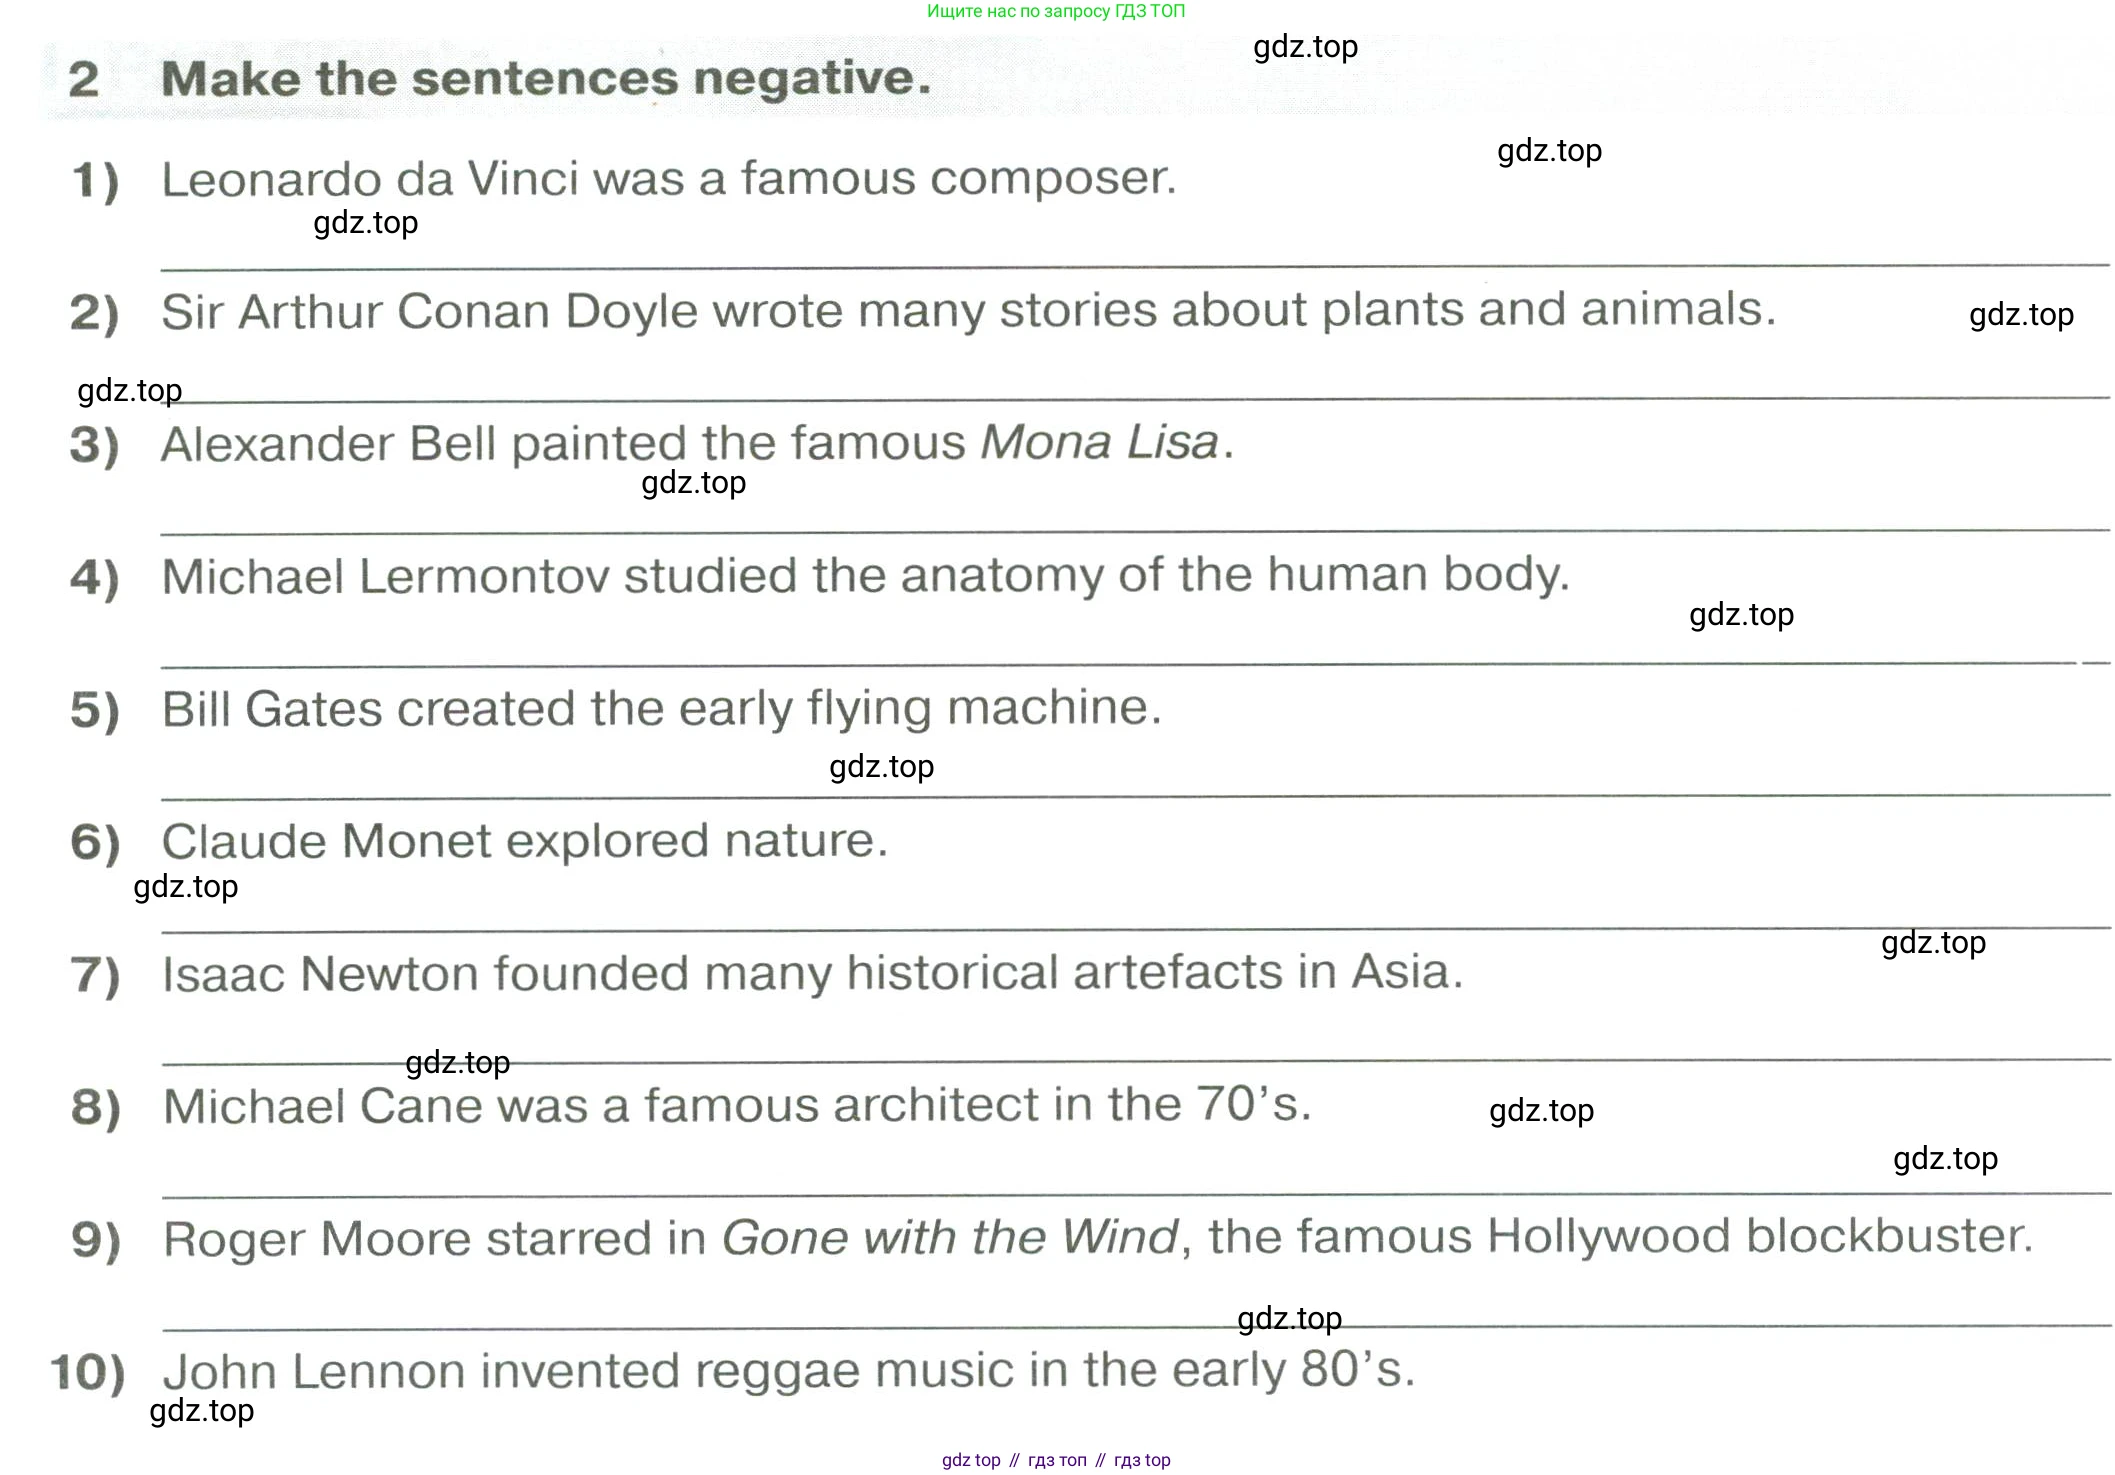Click the sentence 'Claude Monet explored nature.'
This screenshot has height=1475, width=2115.
525,841
